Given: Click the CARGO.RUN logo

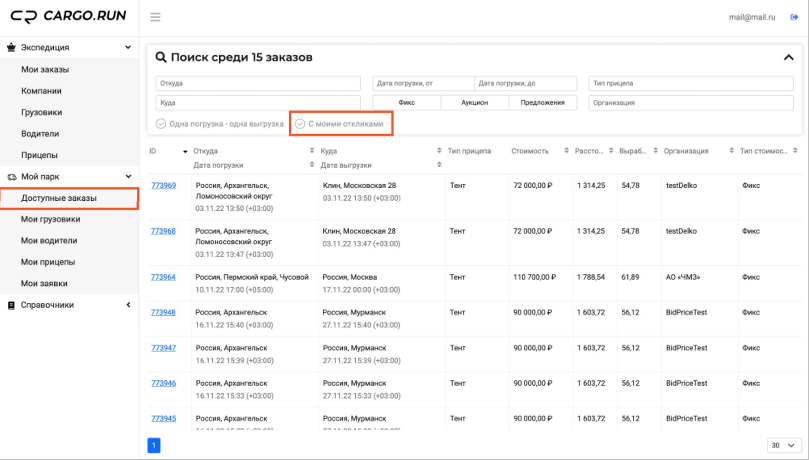Looking at the screenshot, I should coord(68,17).
